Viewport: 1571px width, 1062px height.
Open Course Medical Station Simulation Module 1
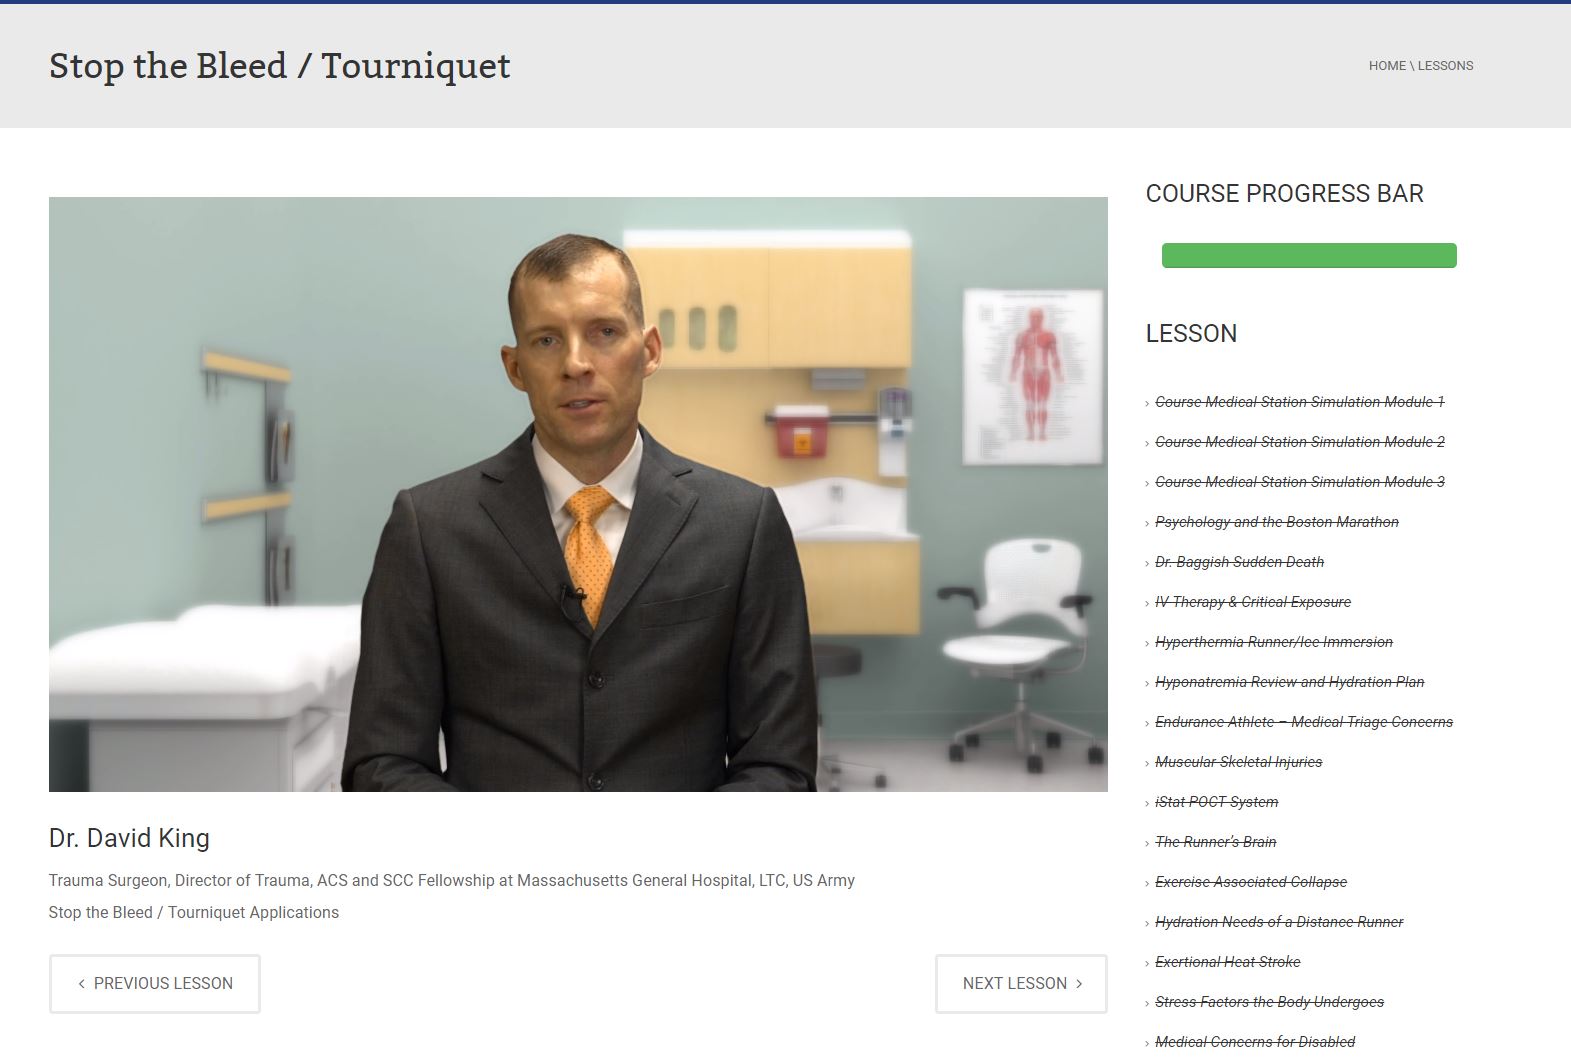pyautogui.click(x=1300, y=402)
